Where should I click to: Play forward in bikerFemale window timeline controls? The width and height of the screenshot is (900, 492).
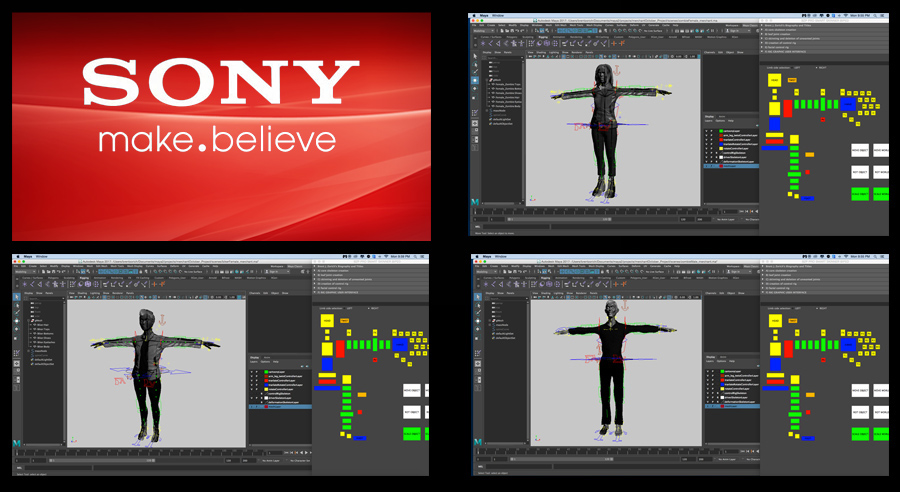click(306, 453)
